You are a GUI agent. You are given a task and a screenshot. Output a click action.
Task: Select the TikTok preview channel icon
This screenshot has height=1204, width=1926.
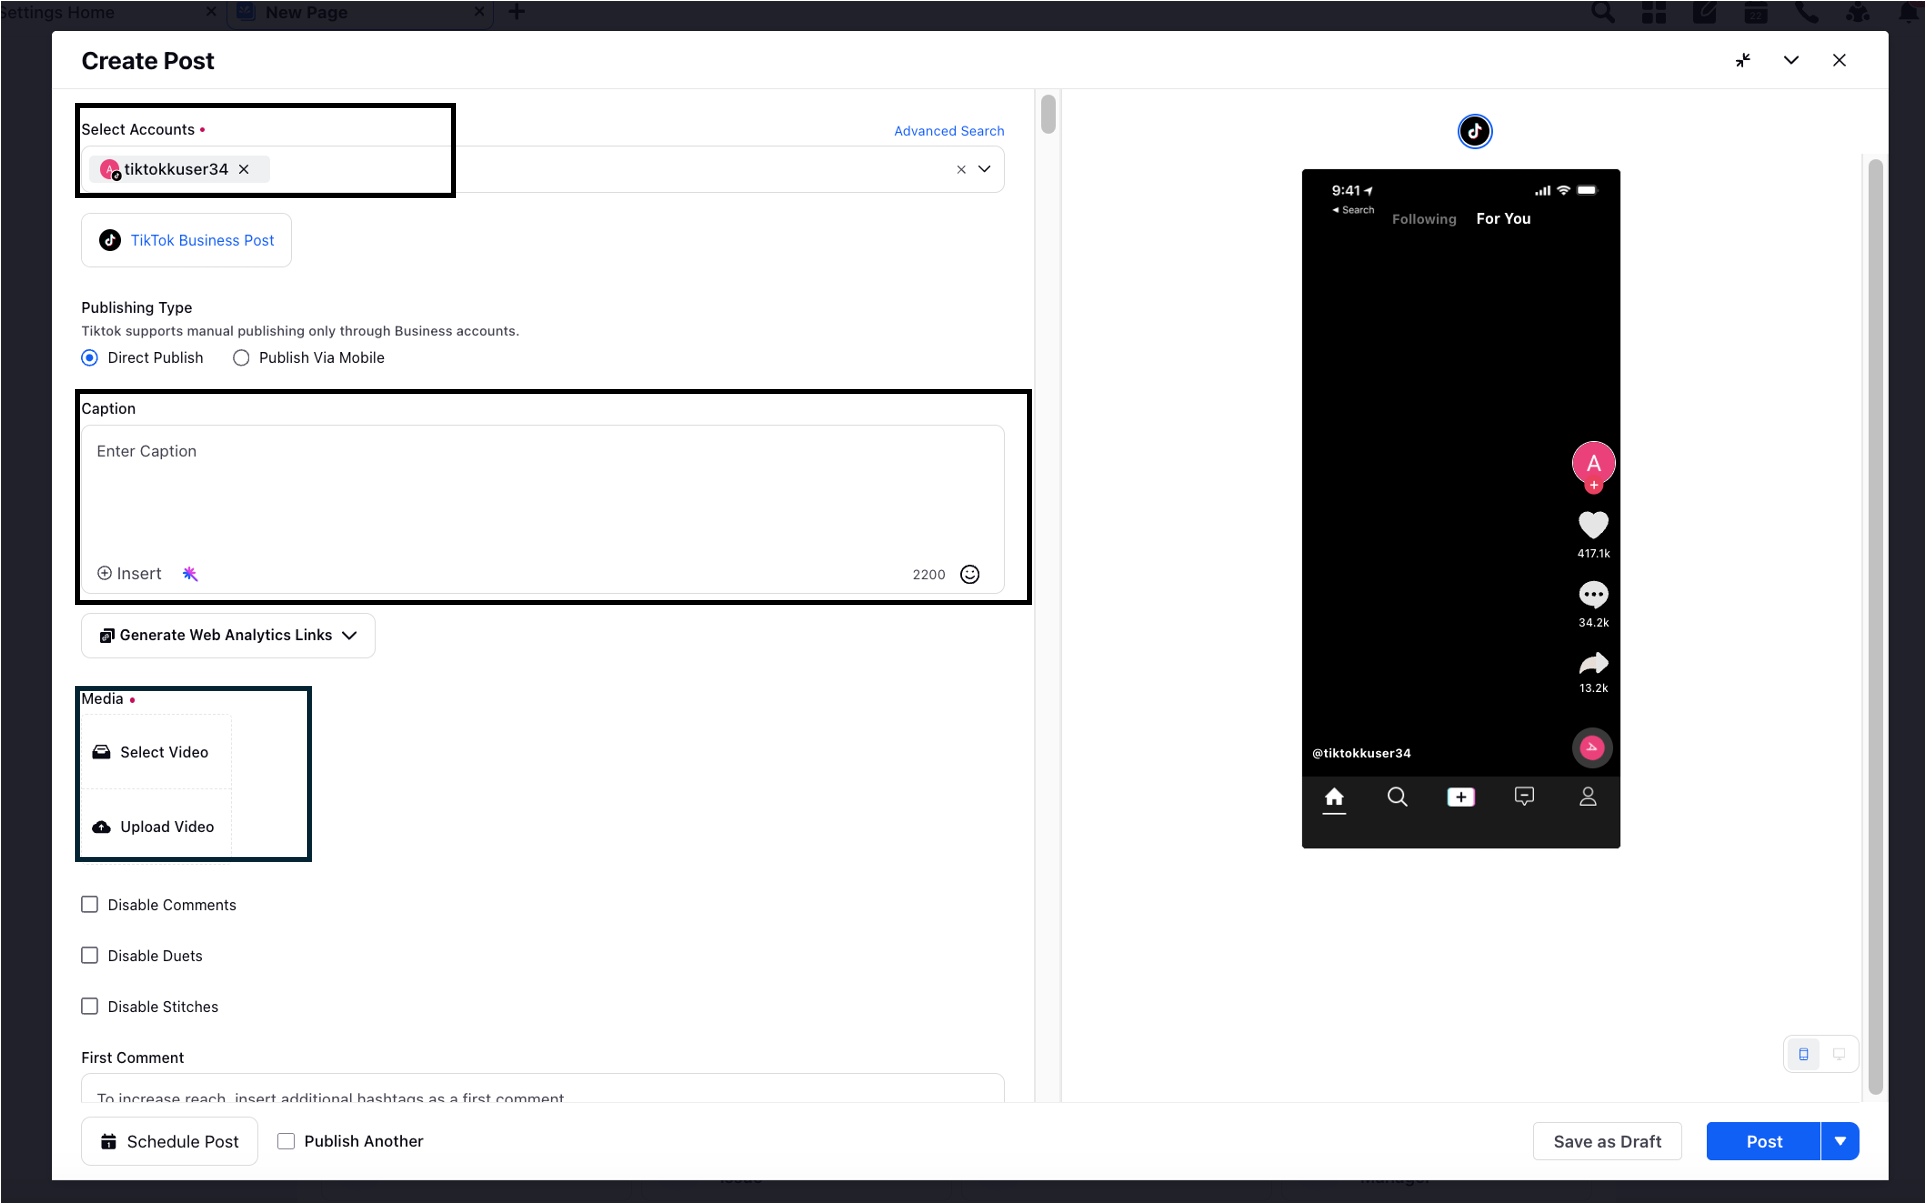pos(1475,131)
